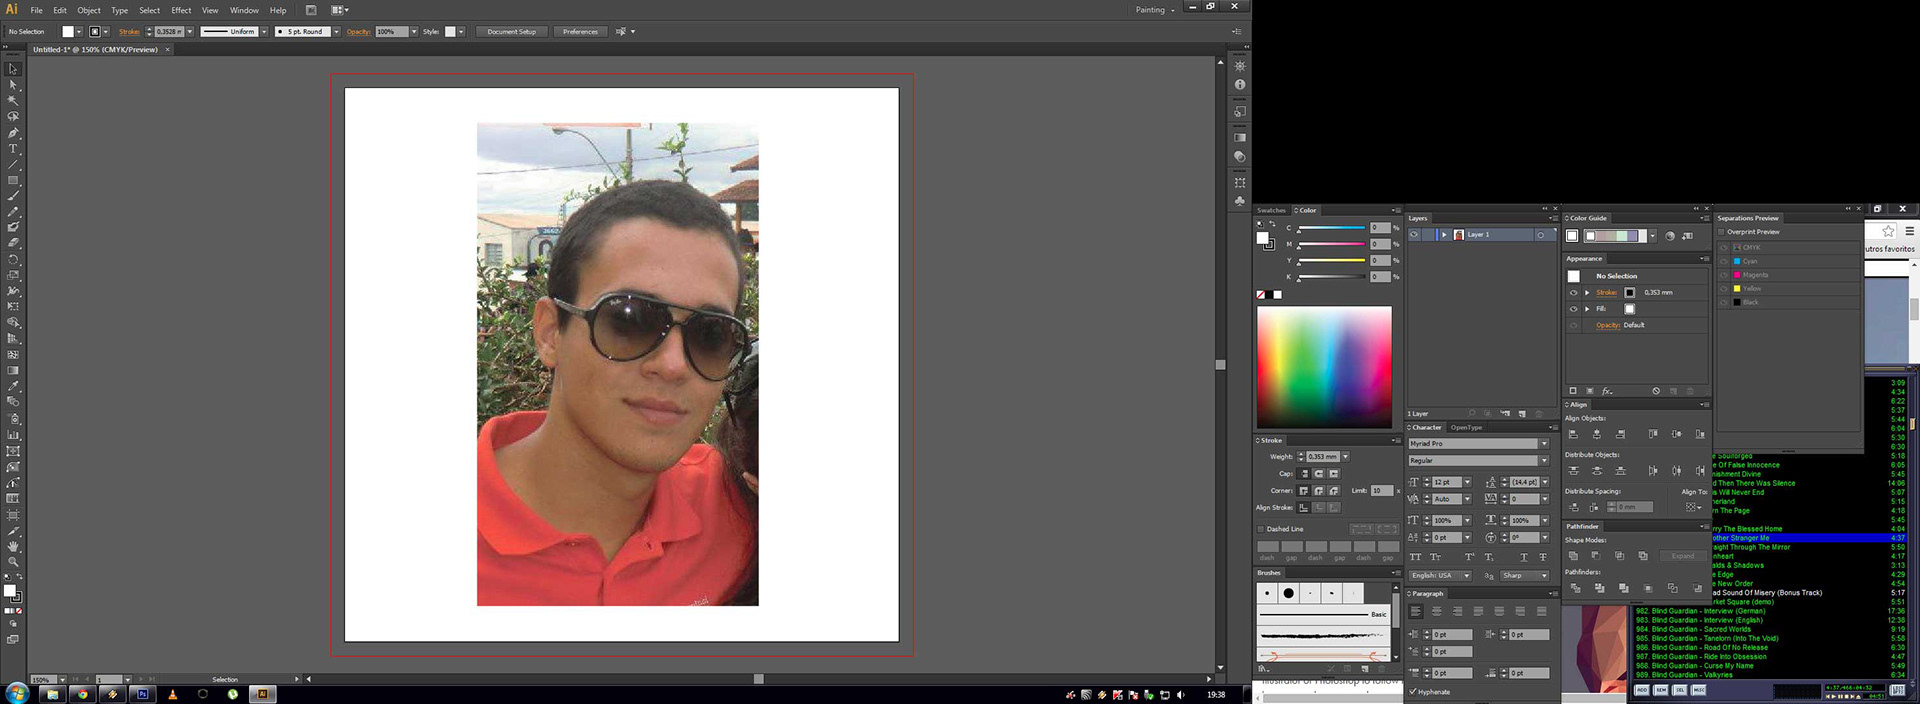
Task: Select the Direct Selection tool
Action: (x=13, y=85)
